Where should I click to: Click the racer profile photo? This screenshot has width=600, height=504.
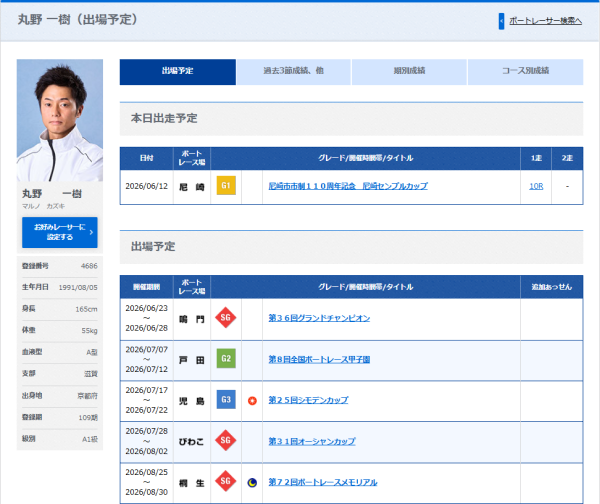coord(60,120)
